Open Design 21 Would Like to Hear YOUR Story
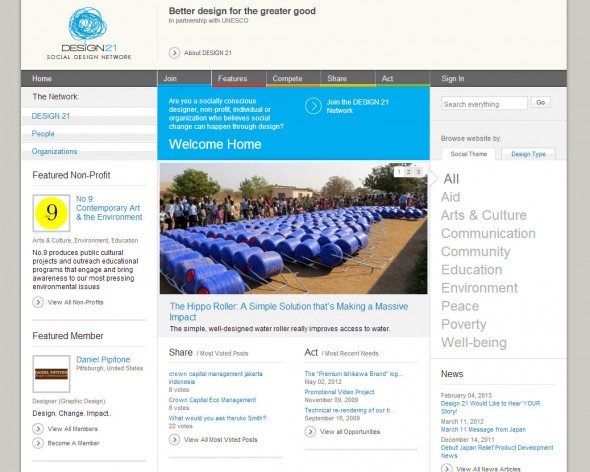The image size is (590, 472). 491,407
